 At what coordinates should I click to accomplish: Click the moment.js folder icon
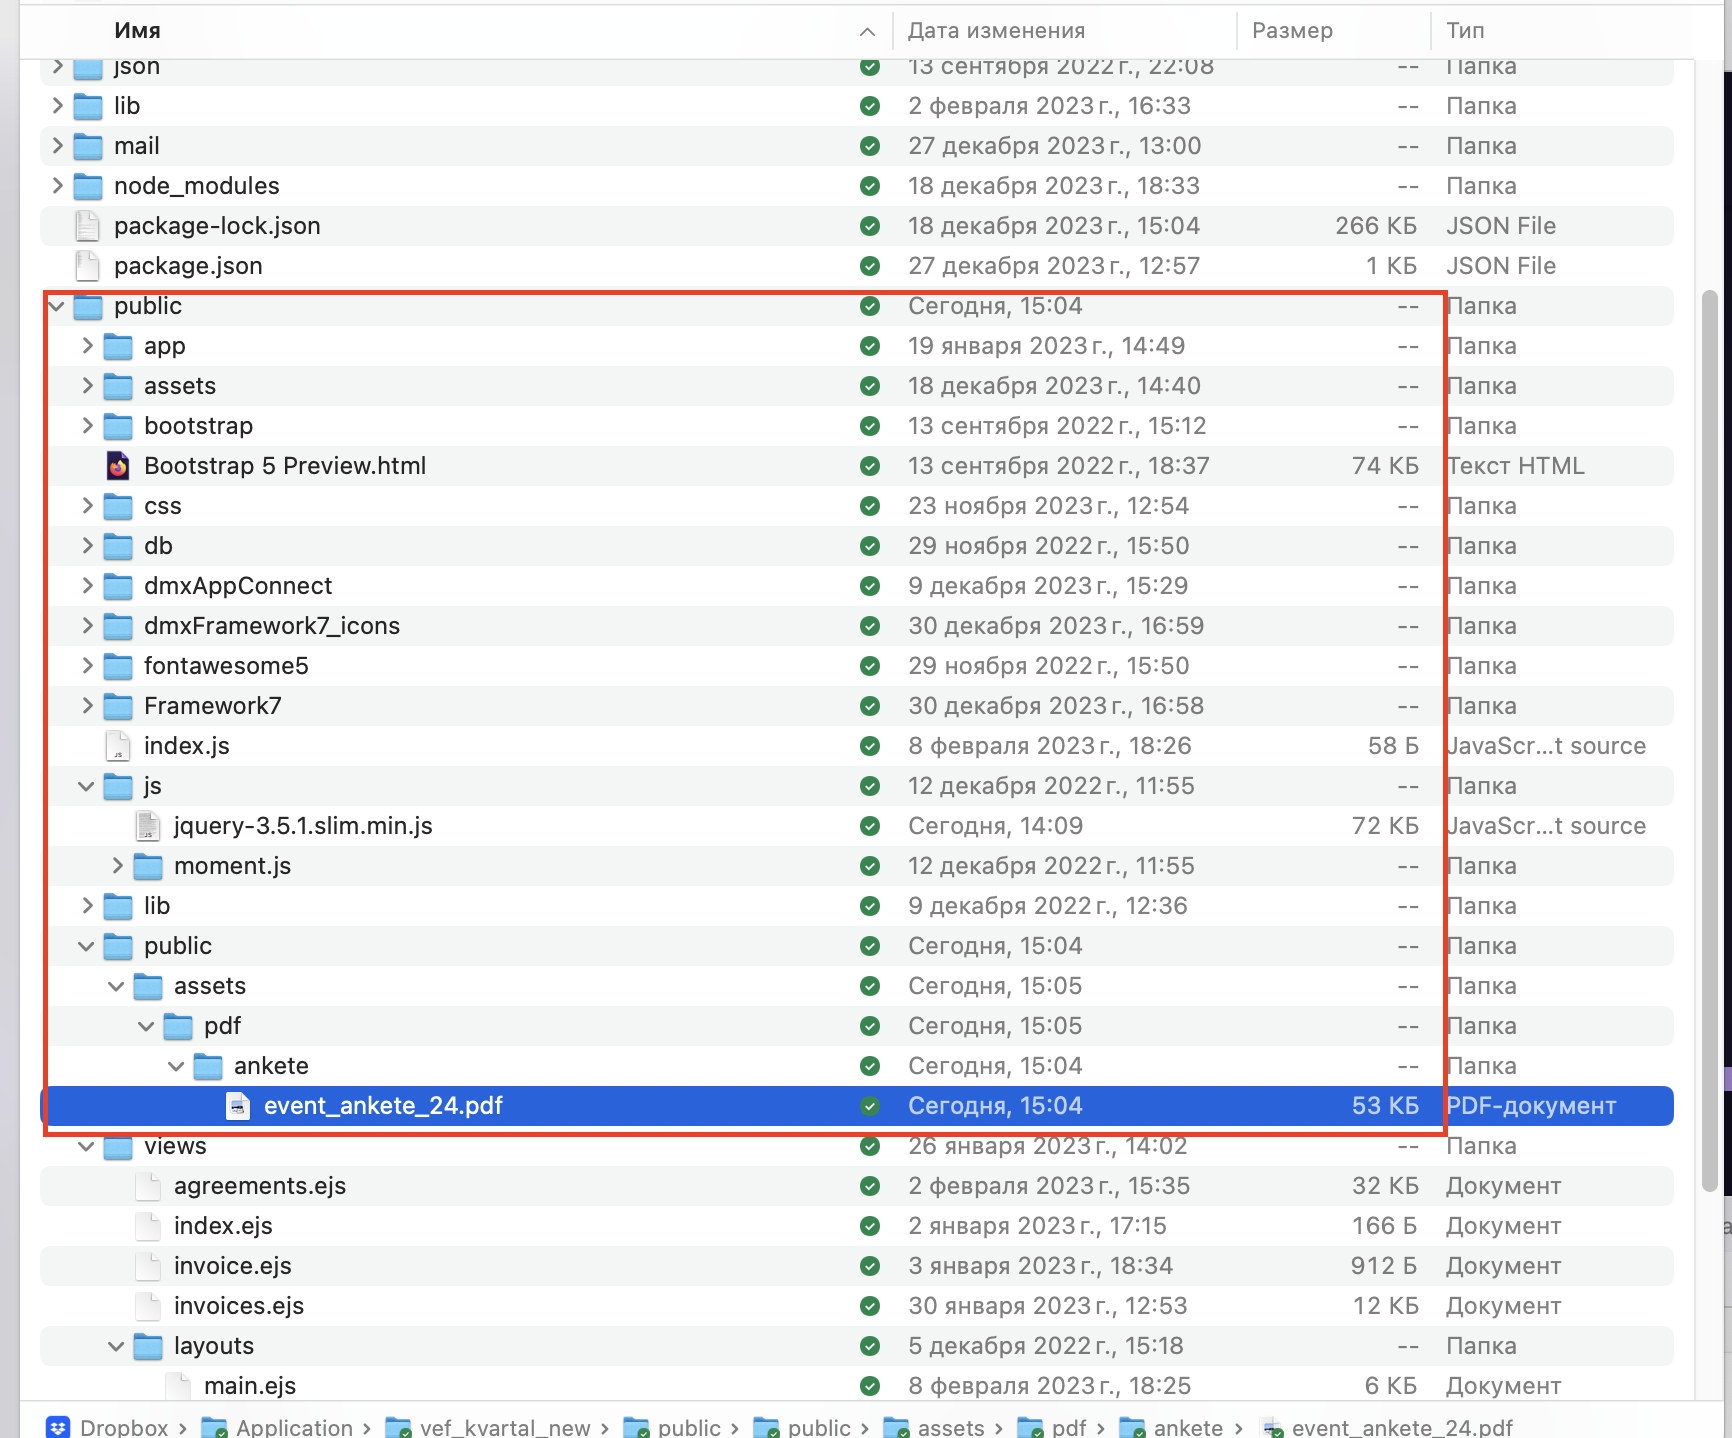(148, 866)
